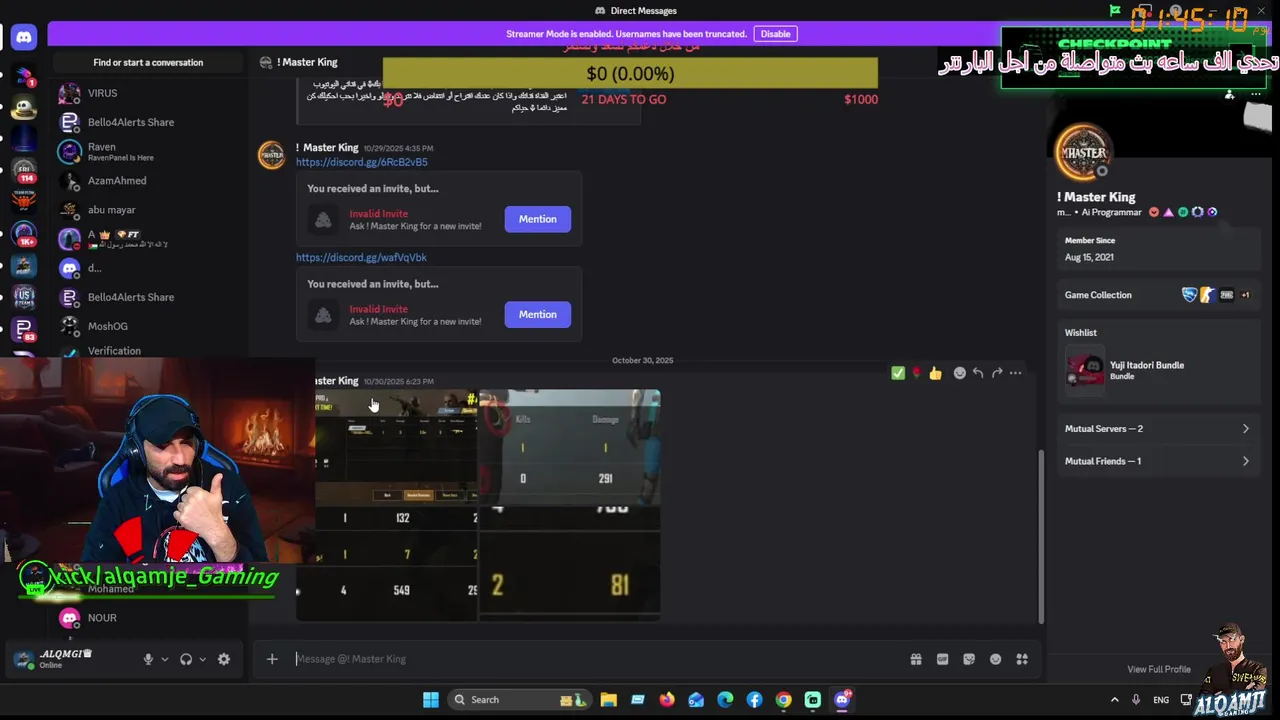1280x720 pixels.
Task: React with rose emoji on message
Action: tap(916, 373)
